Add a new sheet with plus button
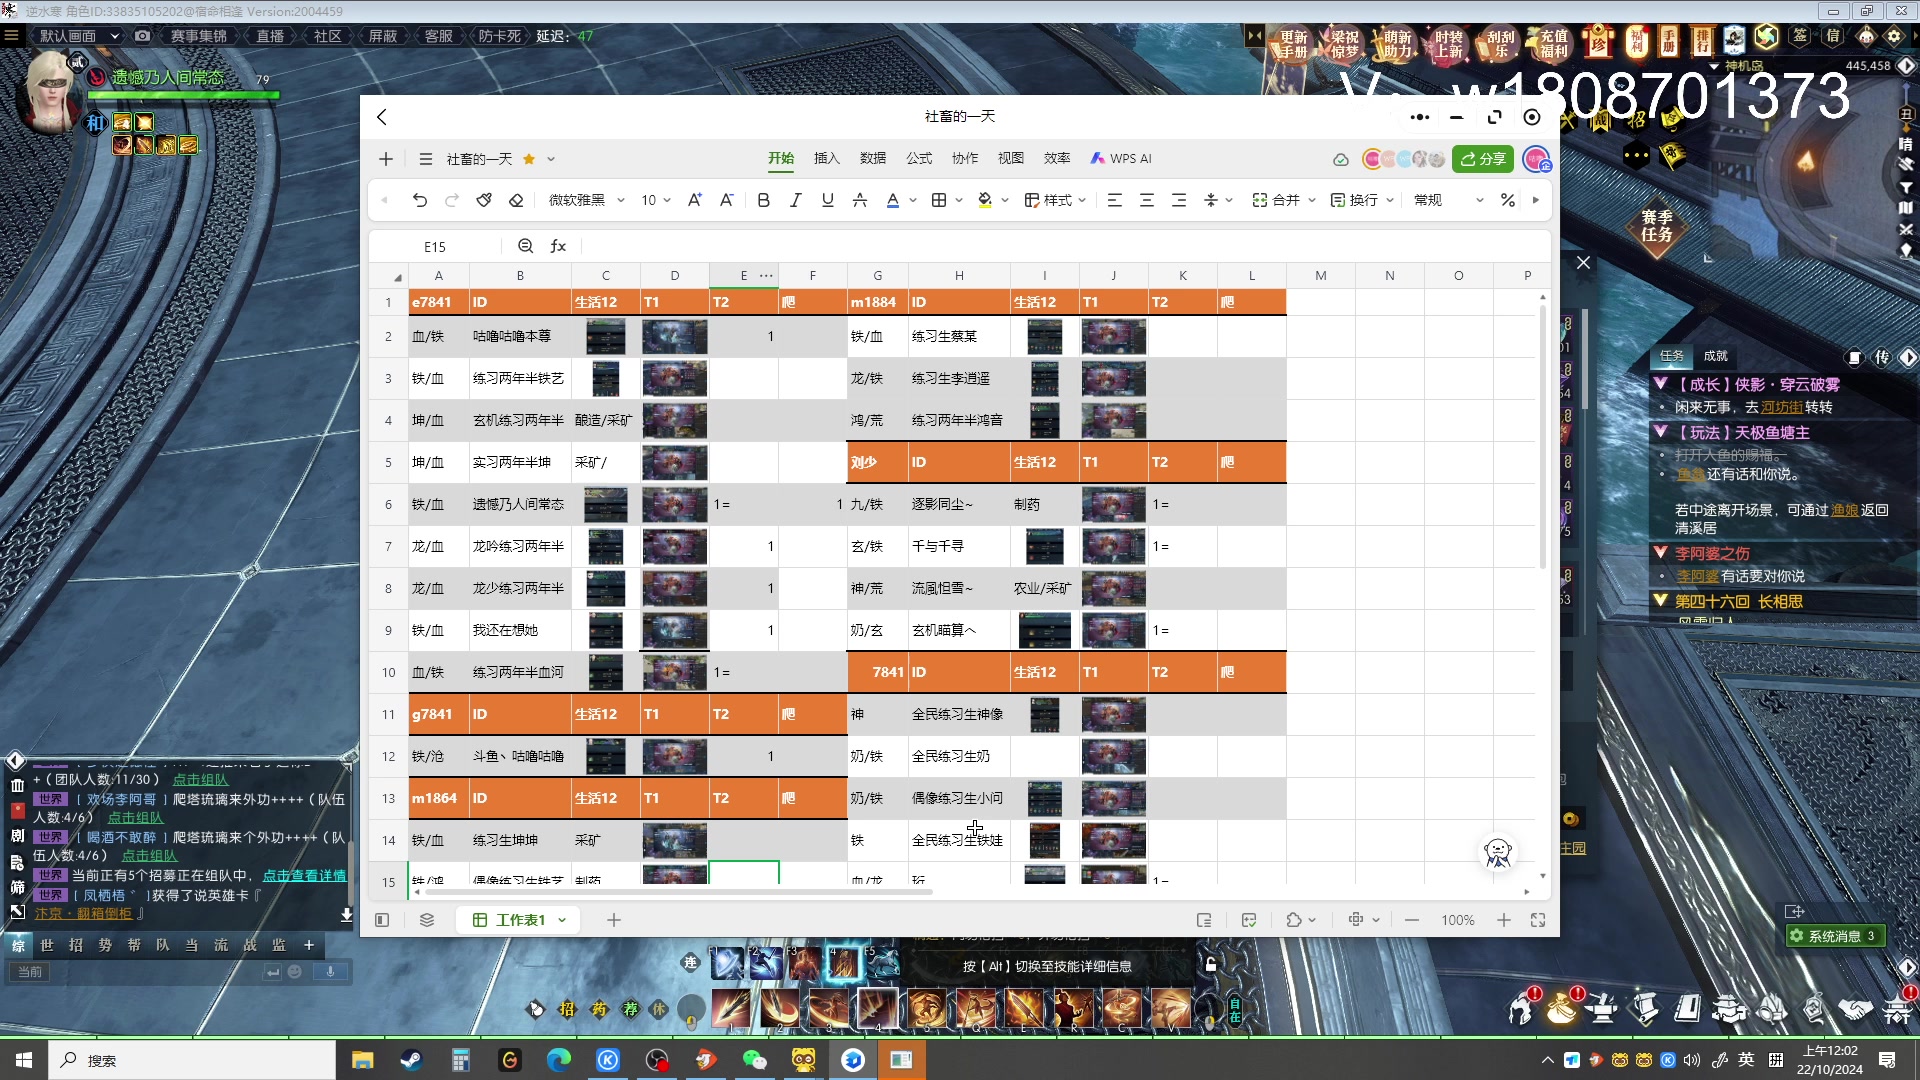 point(614,920)
